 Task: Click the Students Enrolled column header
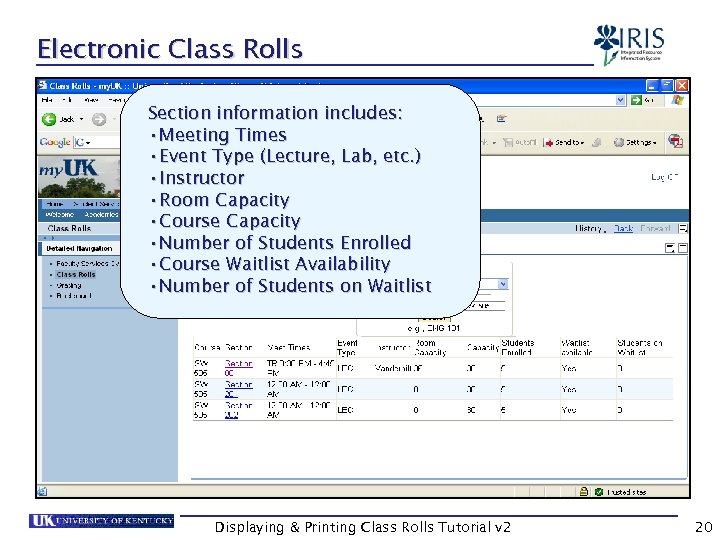pyautogui.click(x=518, y=348)
